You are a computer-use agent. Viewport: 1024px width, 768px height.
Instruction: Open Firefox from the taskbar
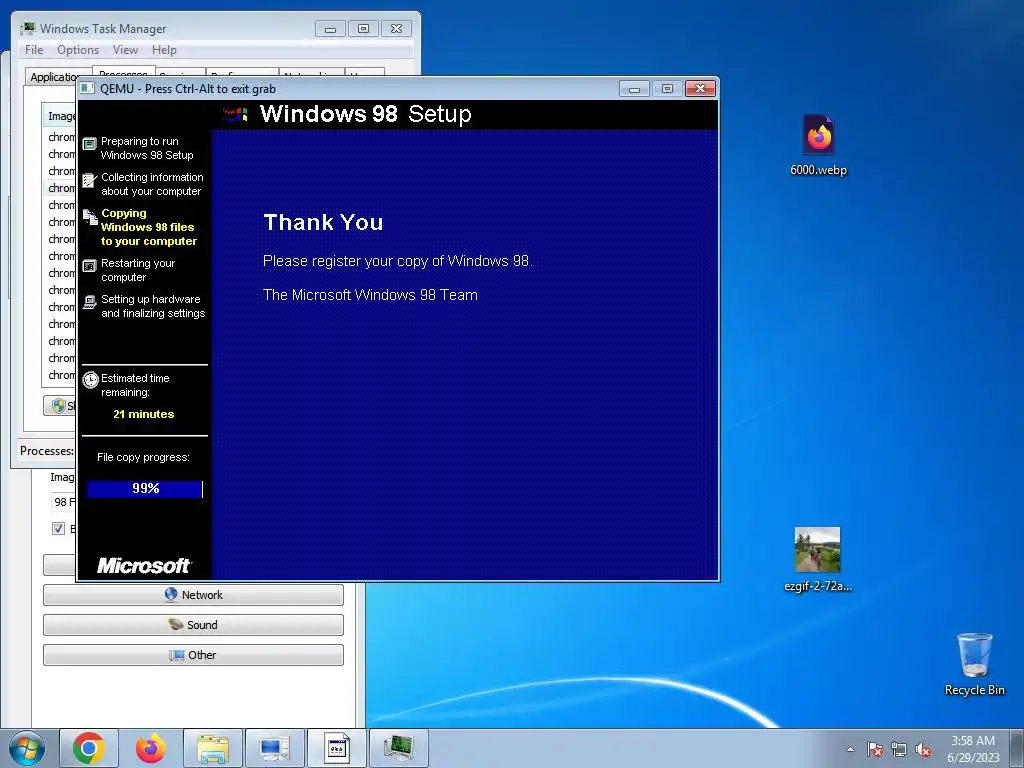151,748
